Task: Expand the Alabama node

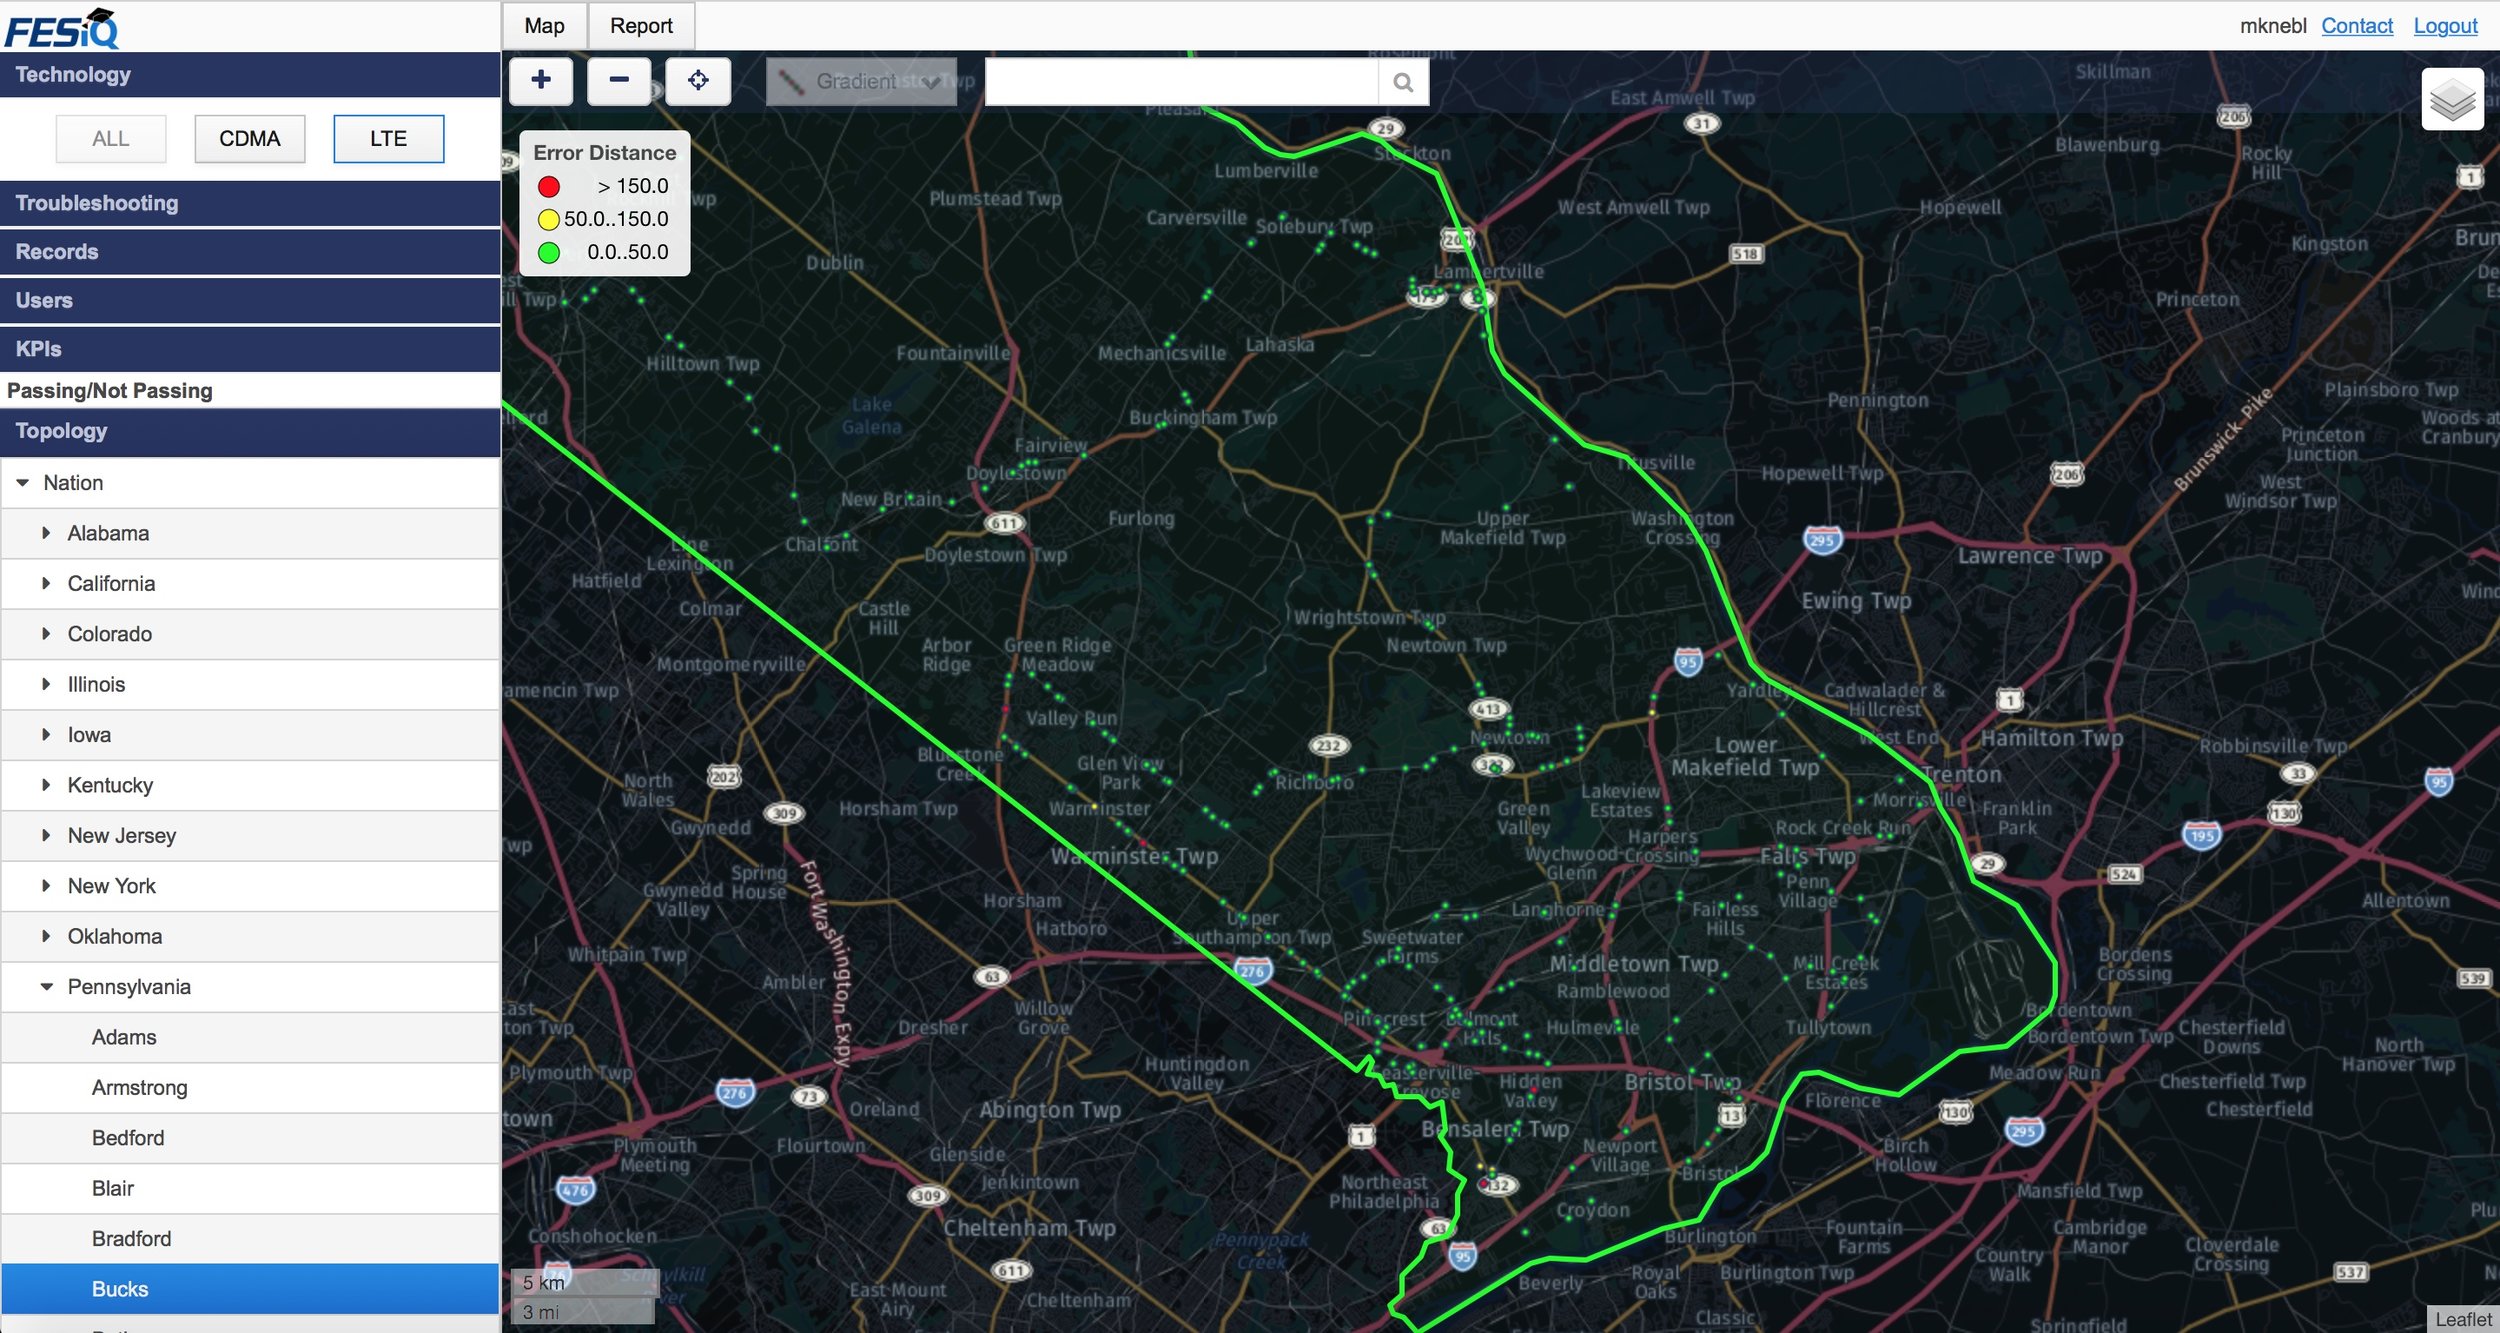Action: [46, 533]
